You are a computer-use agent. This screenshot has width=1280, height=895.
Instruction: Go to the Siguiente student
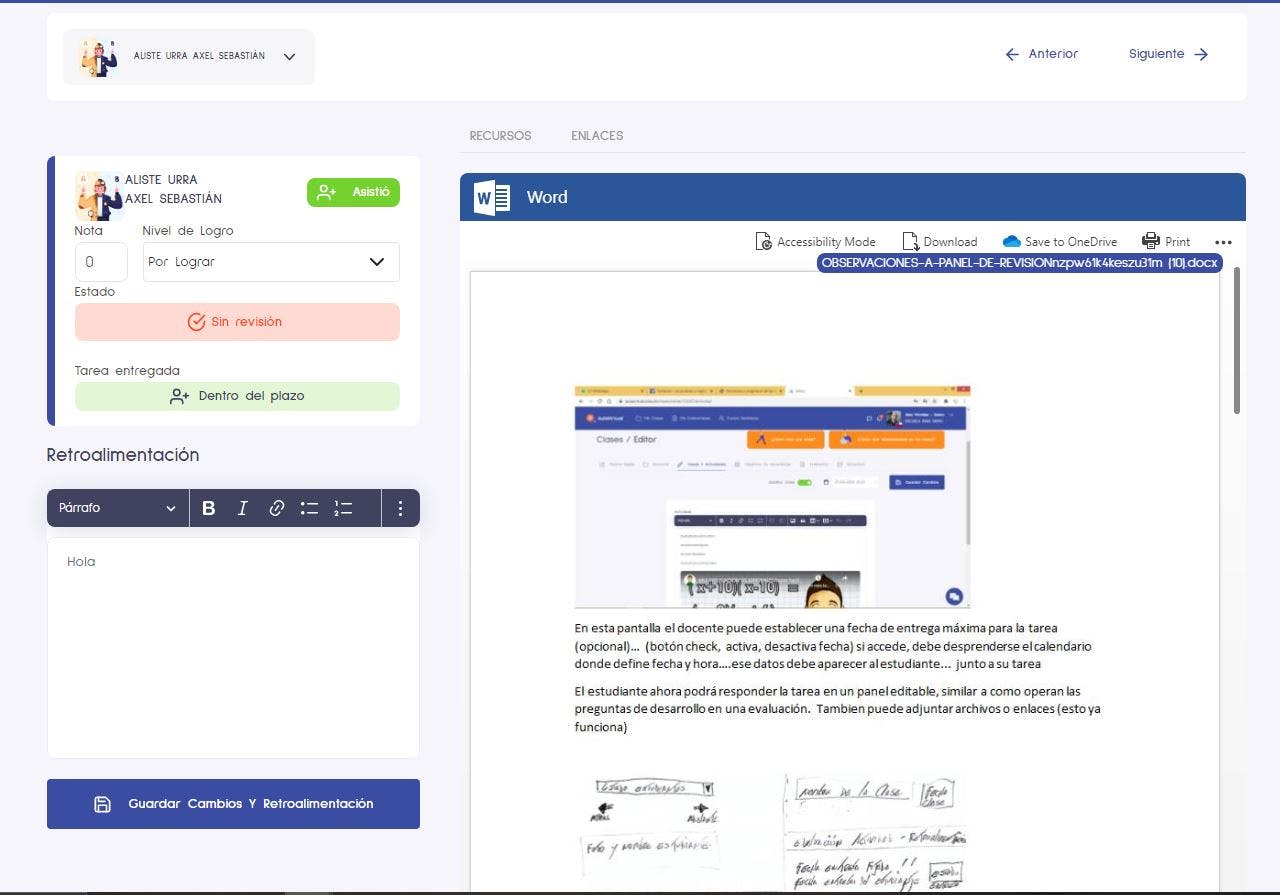coord(1169,54)
